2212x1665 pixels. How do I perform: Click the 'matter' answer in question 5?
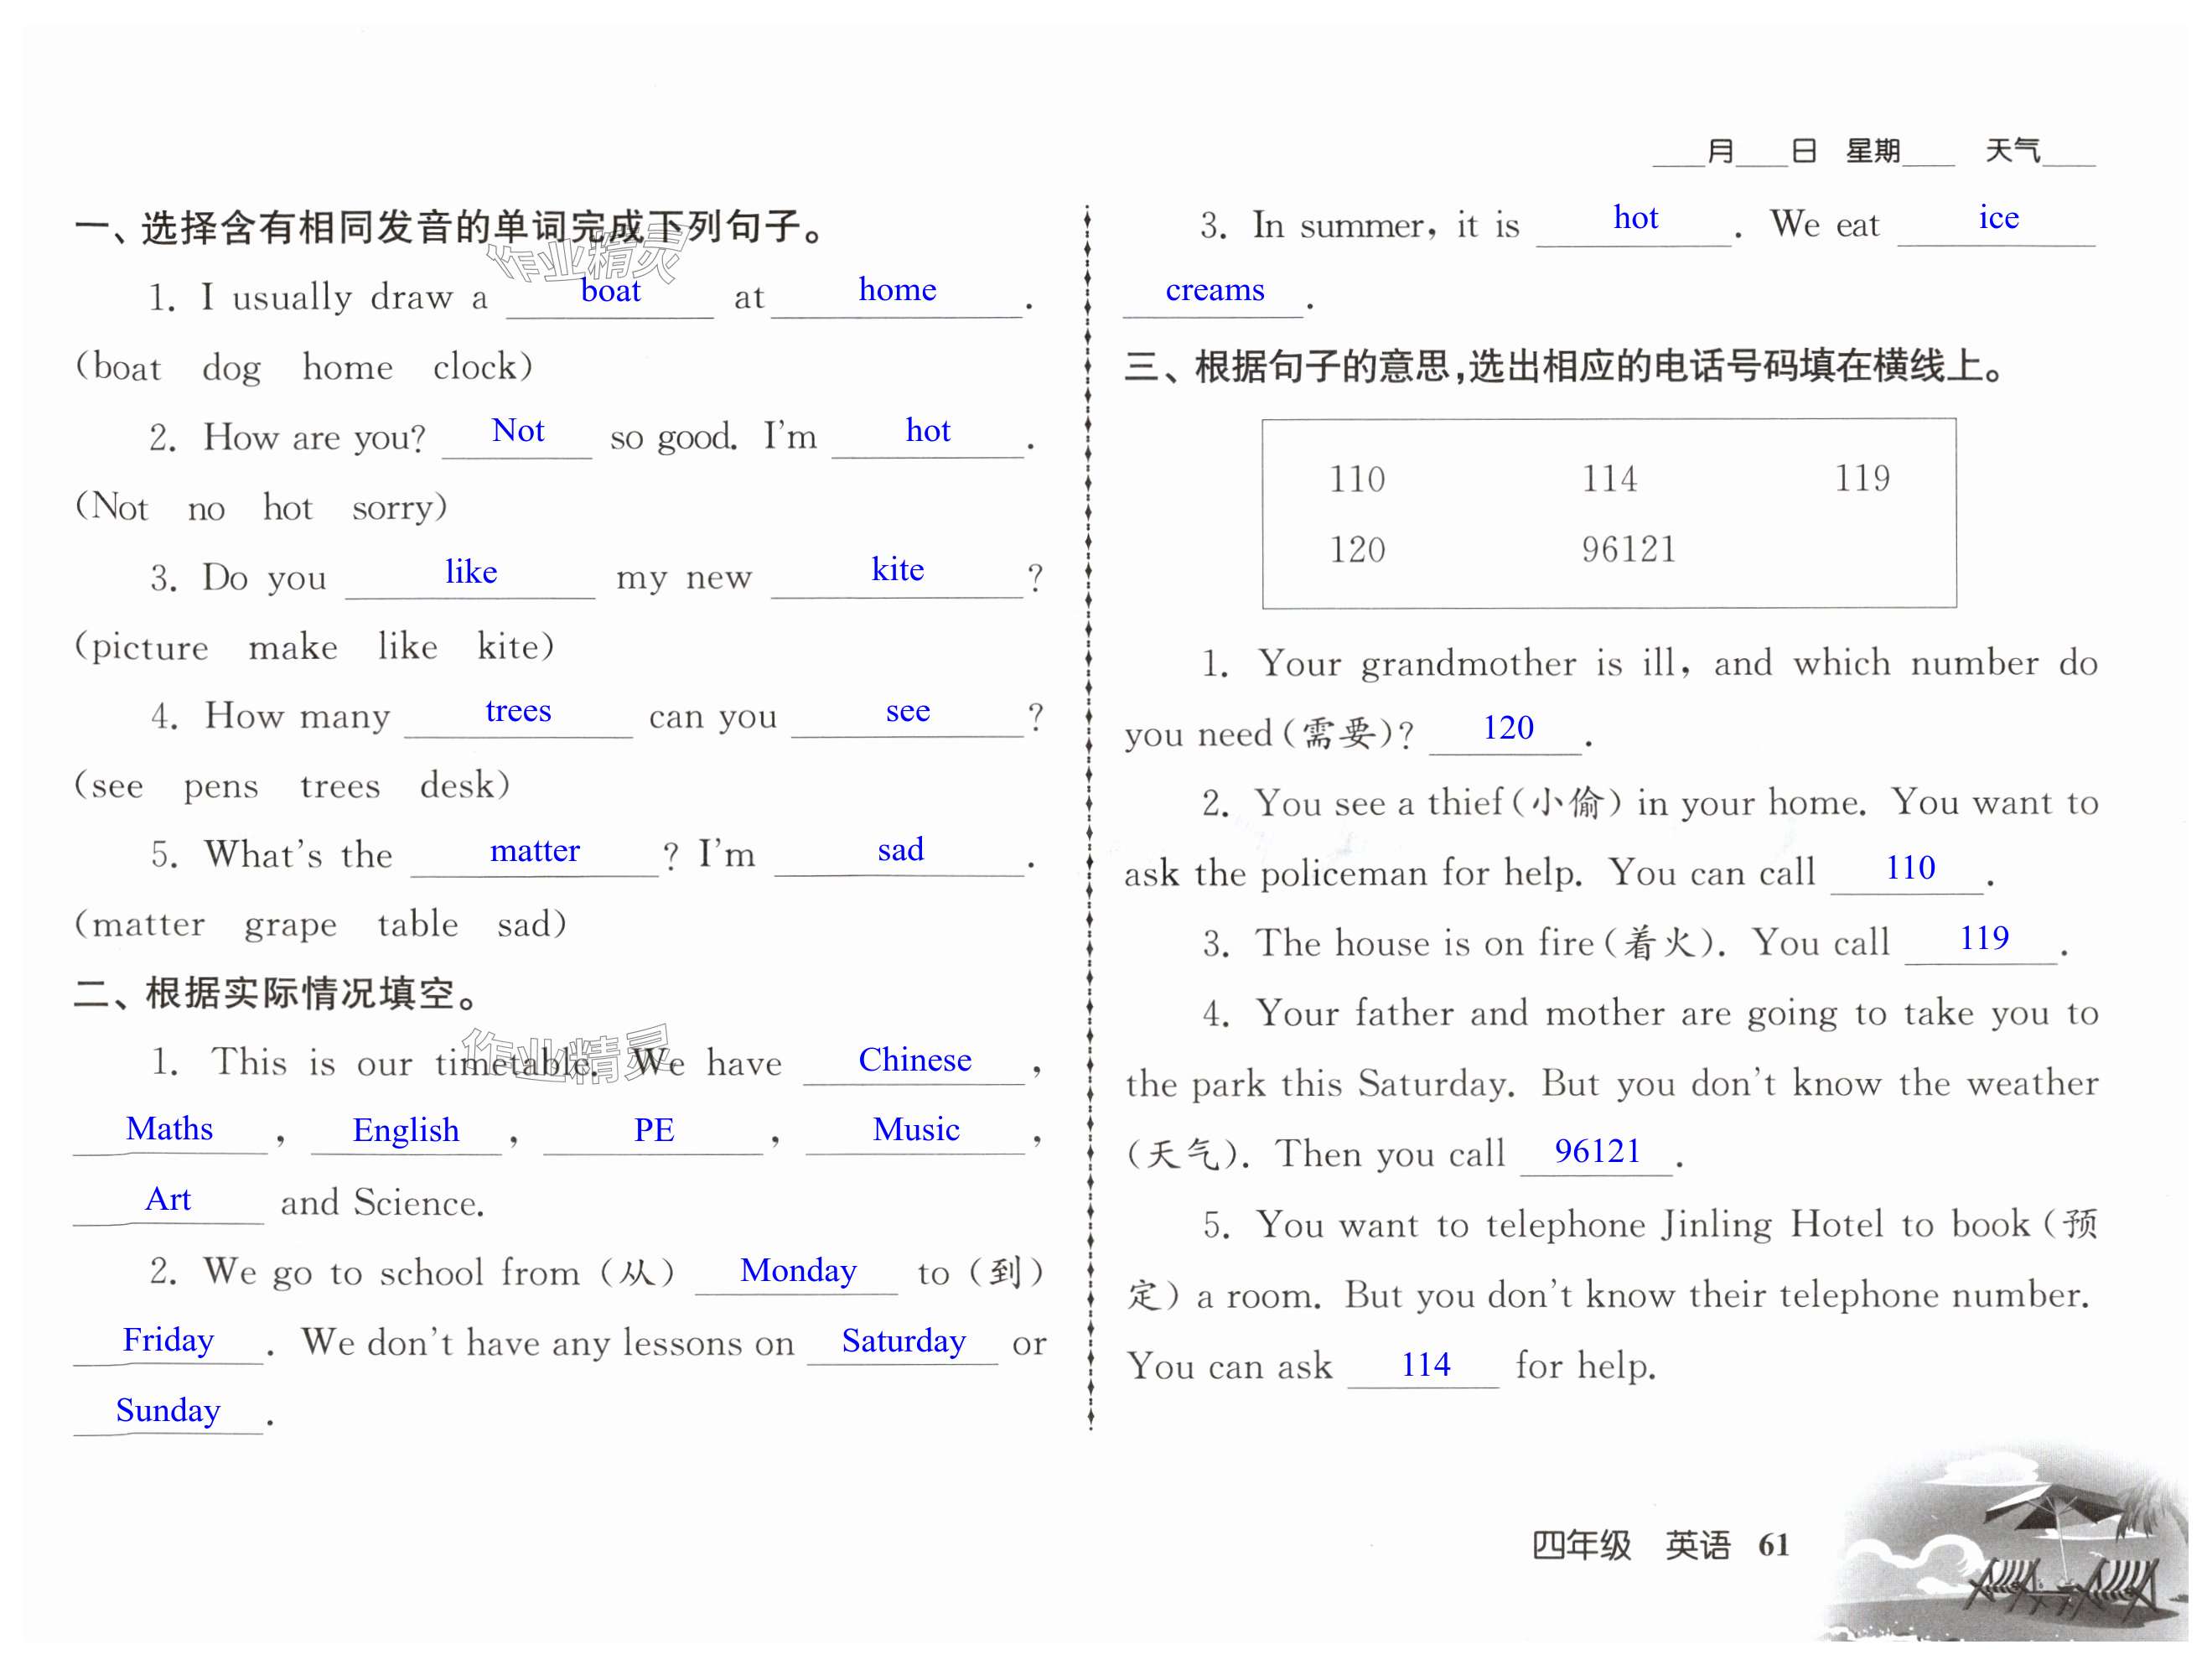click(x=534, y=851)
